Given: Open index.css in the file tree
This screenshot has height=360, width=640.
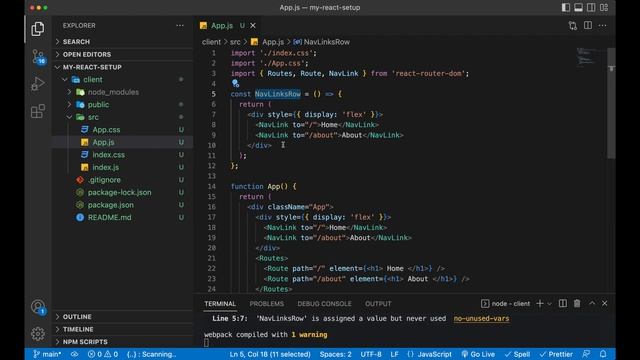Looking at the screenshot, I should pyautogui.click(x=122, y=155).
